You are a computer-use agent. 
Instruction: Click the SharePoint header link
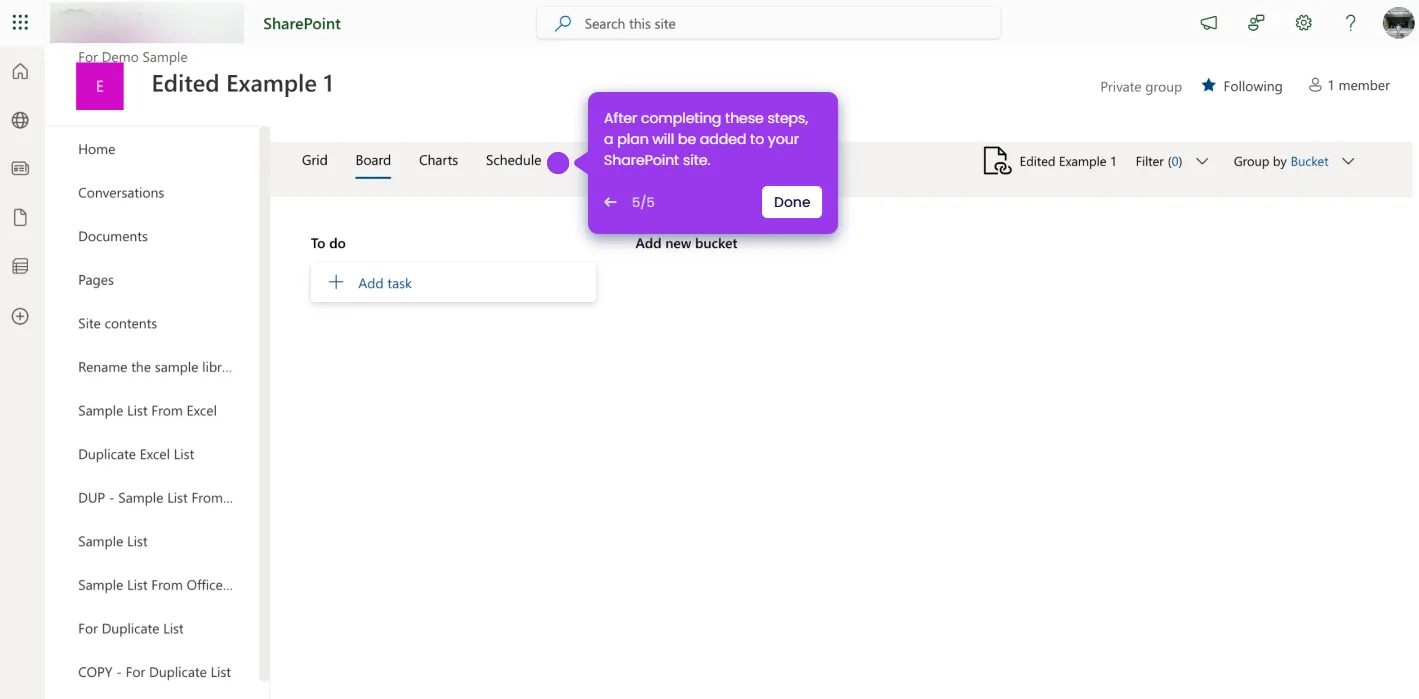(302, 23)
